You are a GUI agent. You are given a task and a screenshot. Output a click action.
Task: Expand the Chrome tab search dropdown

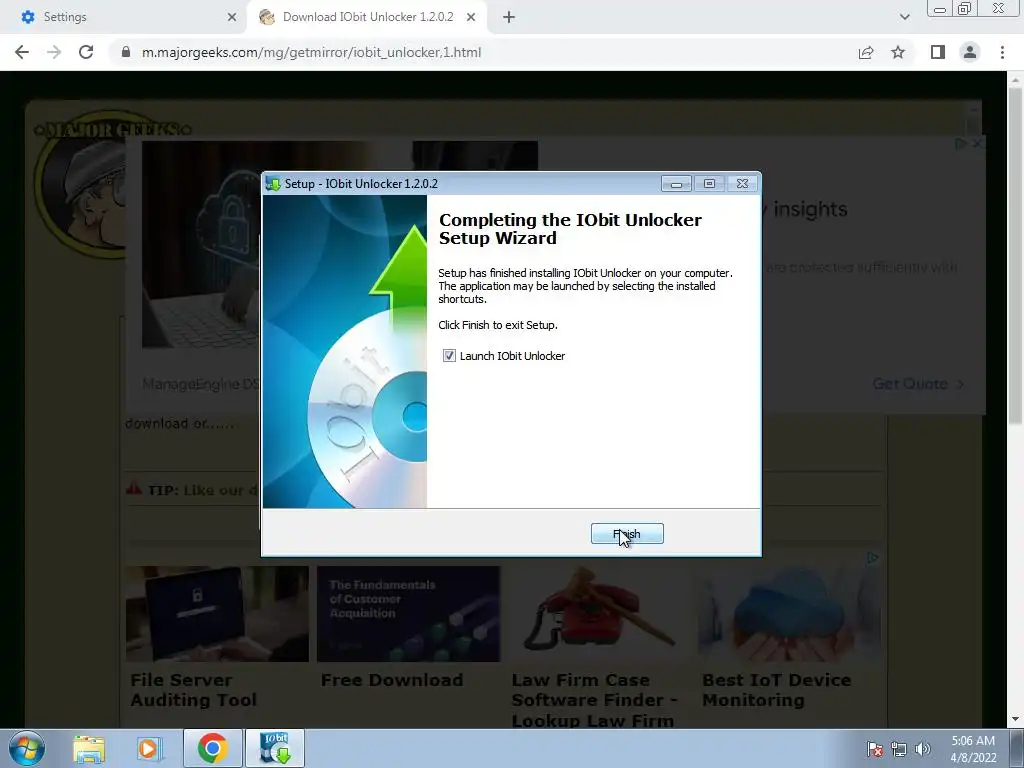click(904, 17)
